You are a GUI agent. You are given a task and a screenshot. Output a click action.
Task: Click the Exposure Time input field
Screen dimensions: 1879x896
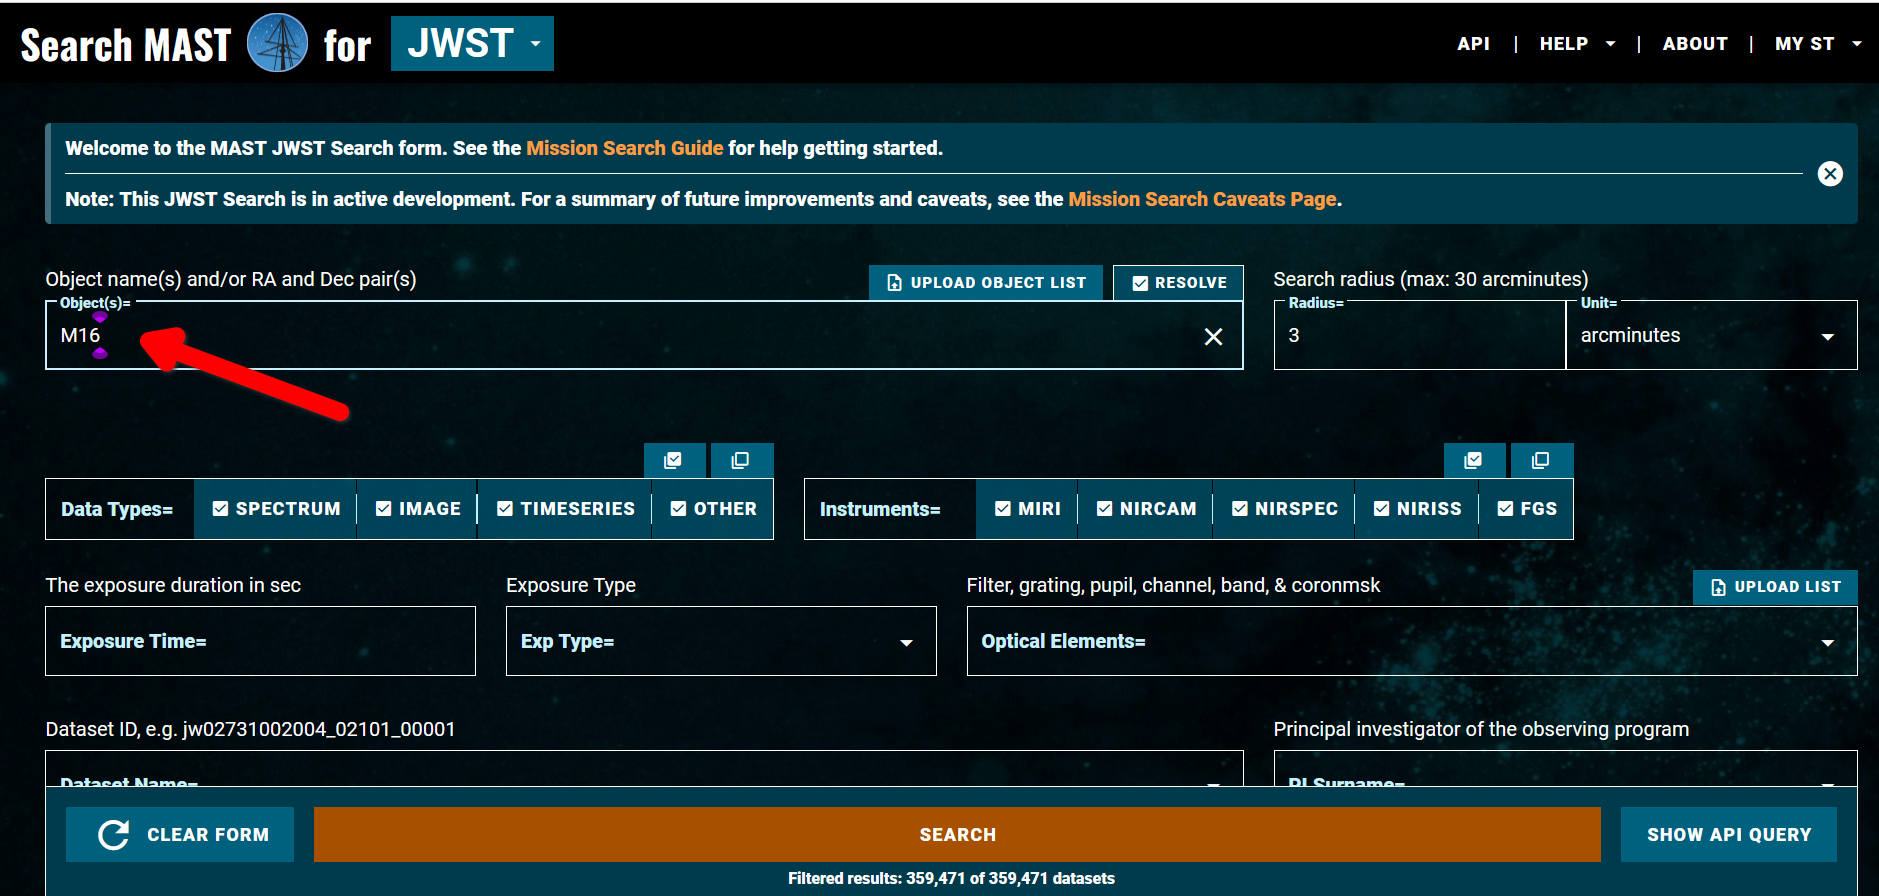pos(260,641)
